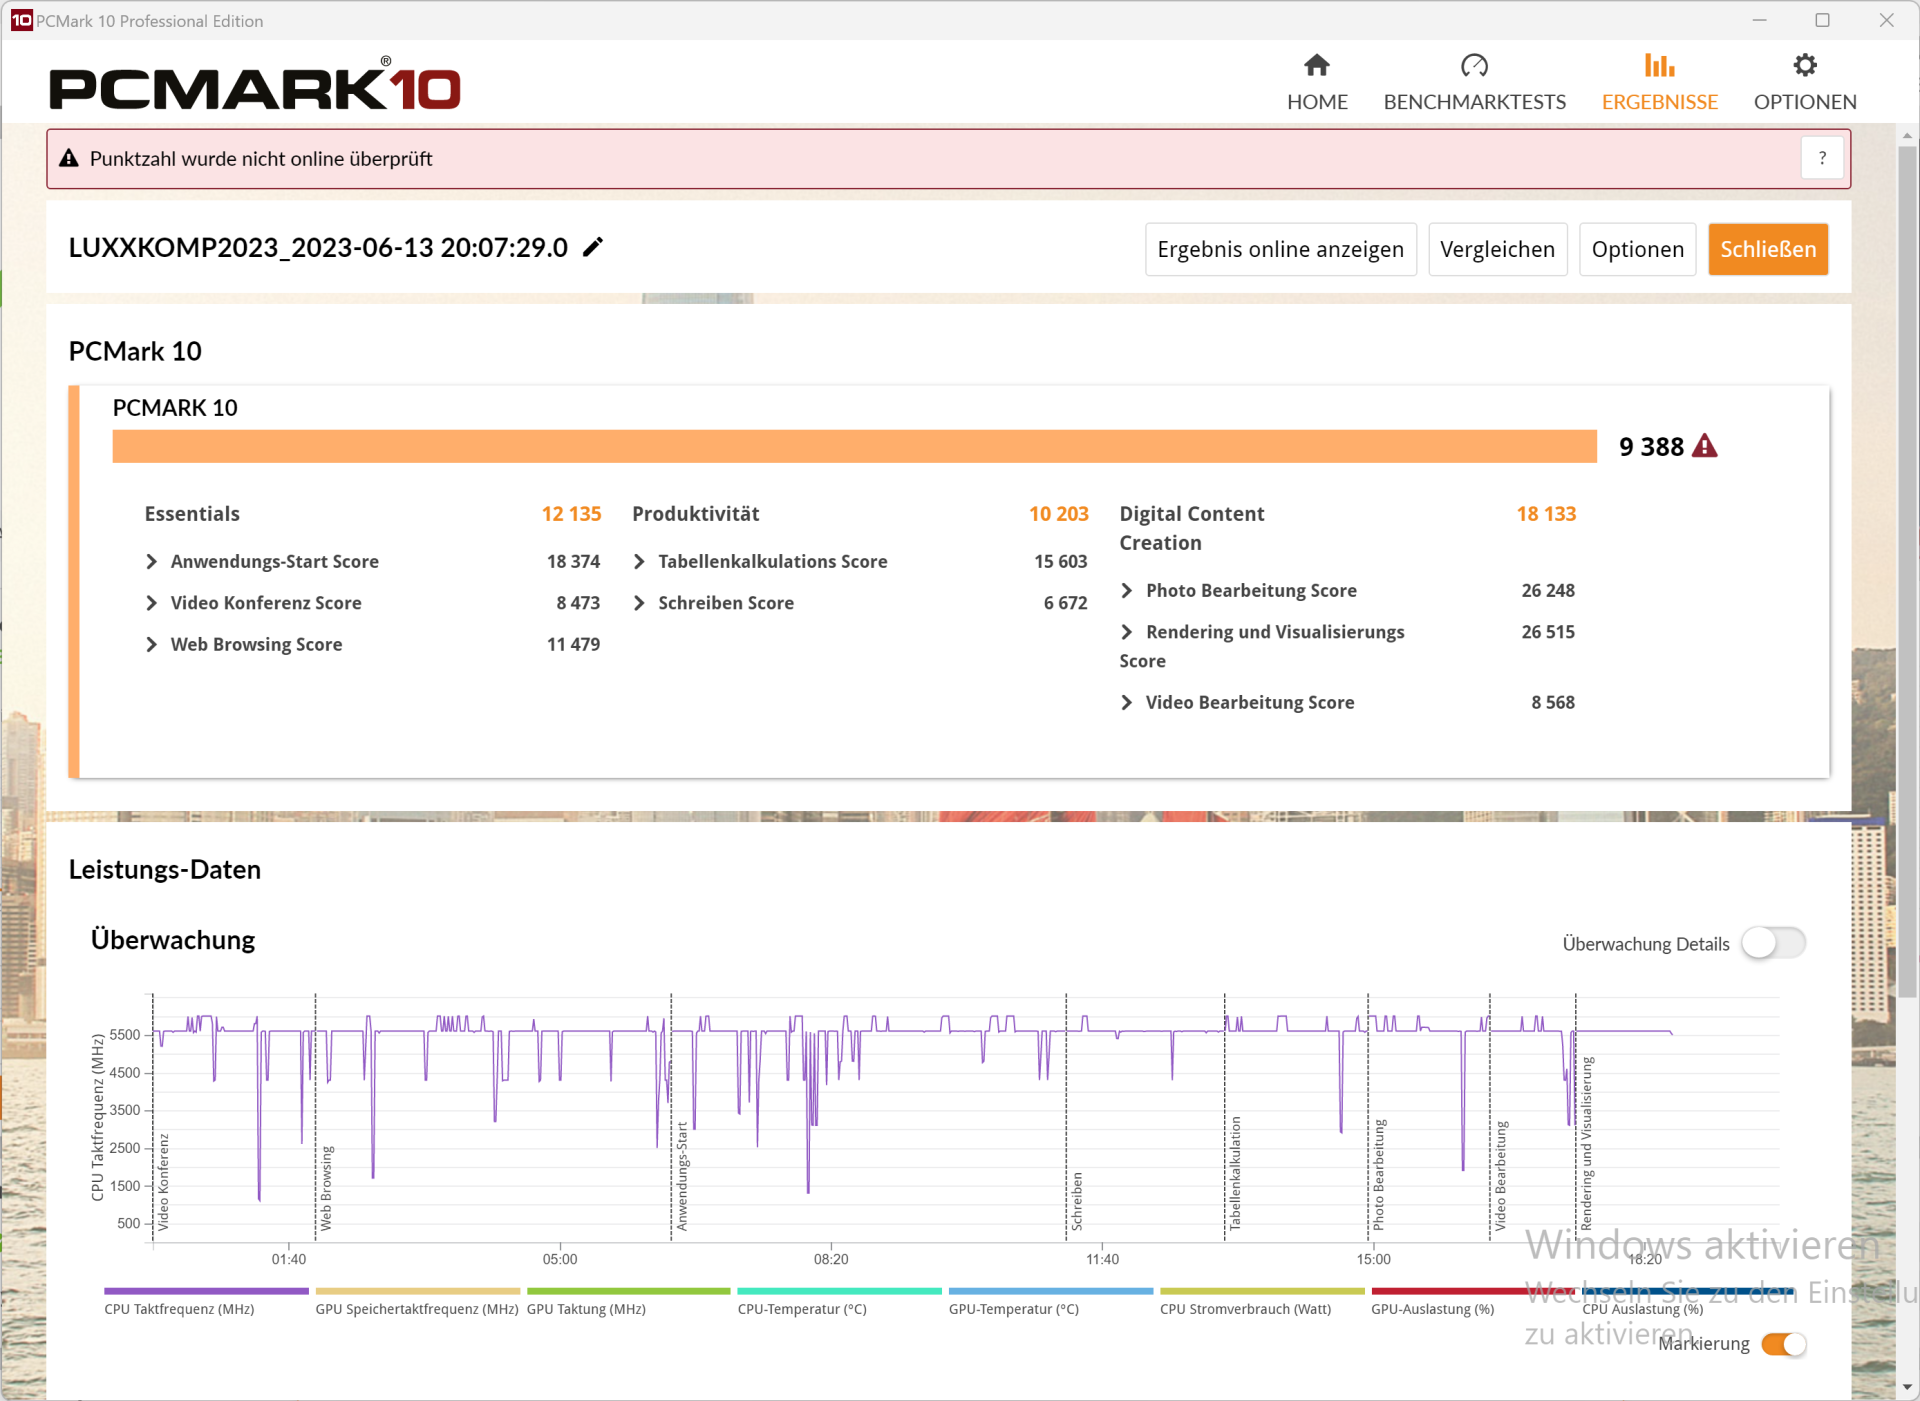Click the scrollbar down arrow
Image resolution: width=1920 pixels, height=1401 pixels.
(x=1907, y=1387)
